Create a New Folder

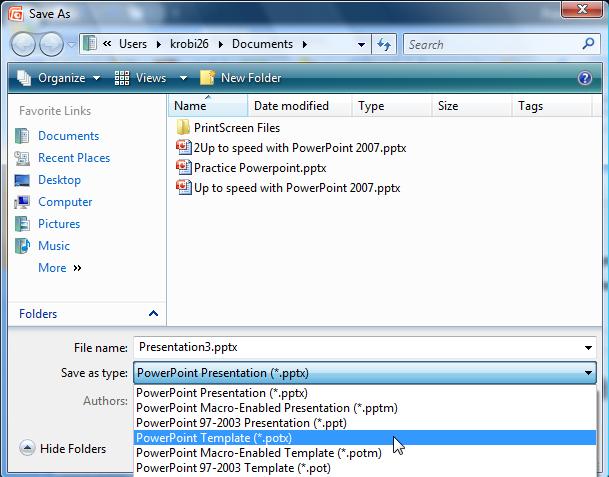point(240,78)
